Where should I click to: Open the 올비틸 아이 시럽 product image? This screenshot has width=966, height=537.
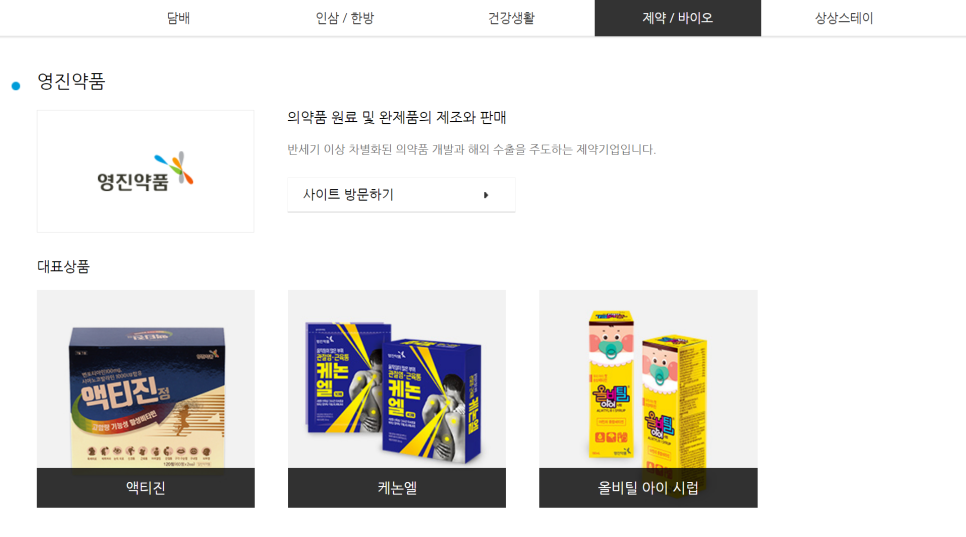(648, 379)
